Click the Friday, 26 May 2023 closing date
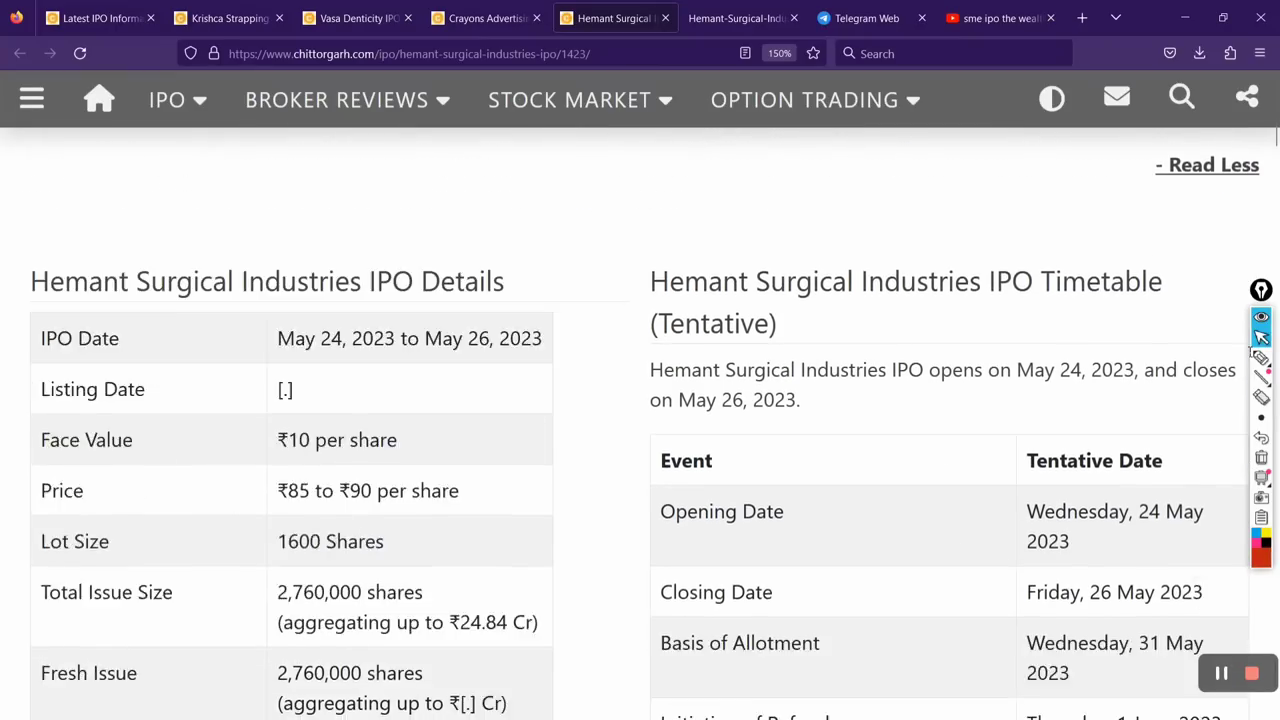Screen dimensions: 1280x720 tap(1114, 592)
